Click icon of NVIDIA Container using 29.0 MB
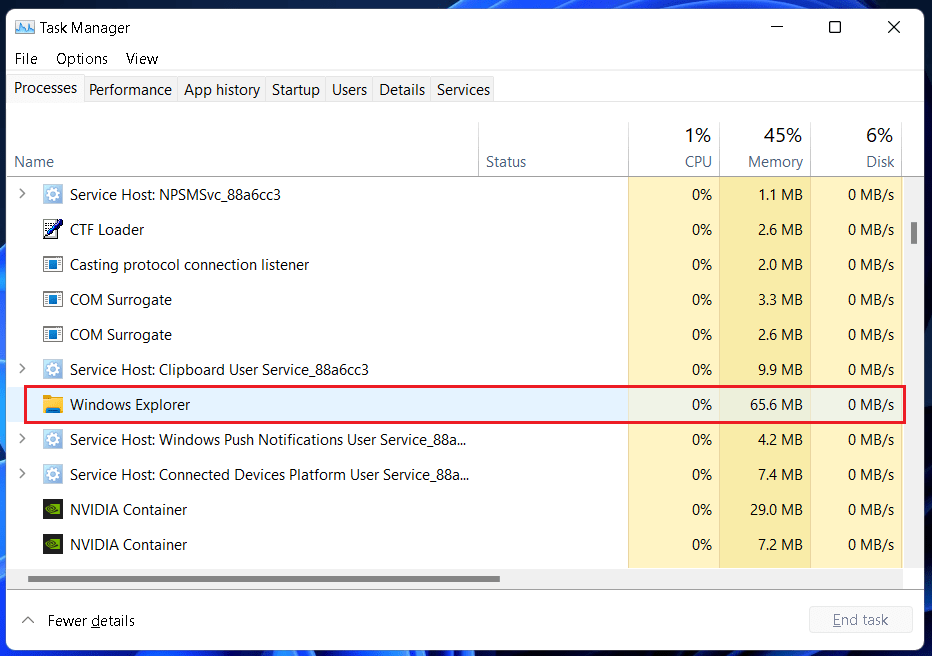 coord(53,509)
